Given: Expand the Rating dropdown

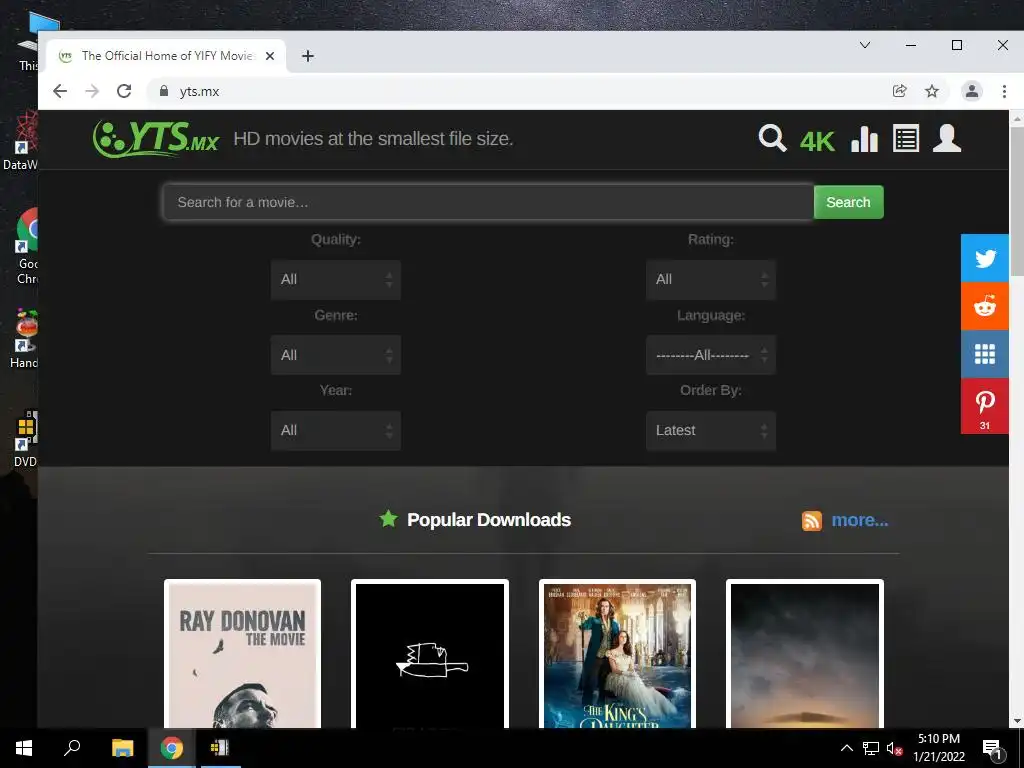Looking at the screenshot, I should click(711, 280).
